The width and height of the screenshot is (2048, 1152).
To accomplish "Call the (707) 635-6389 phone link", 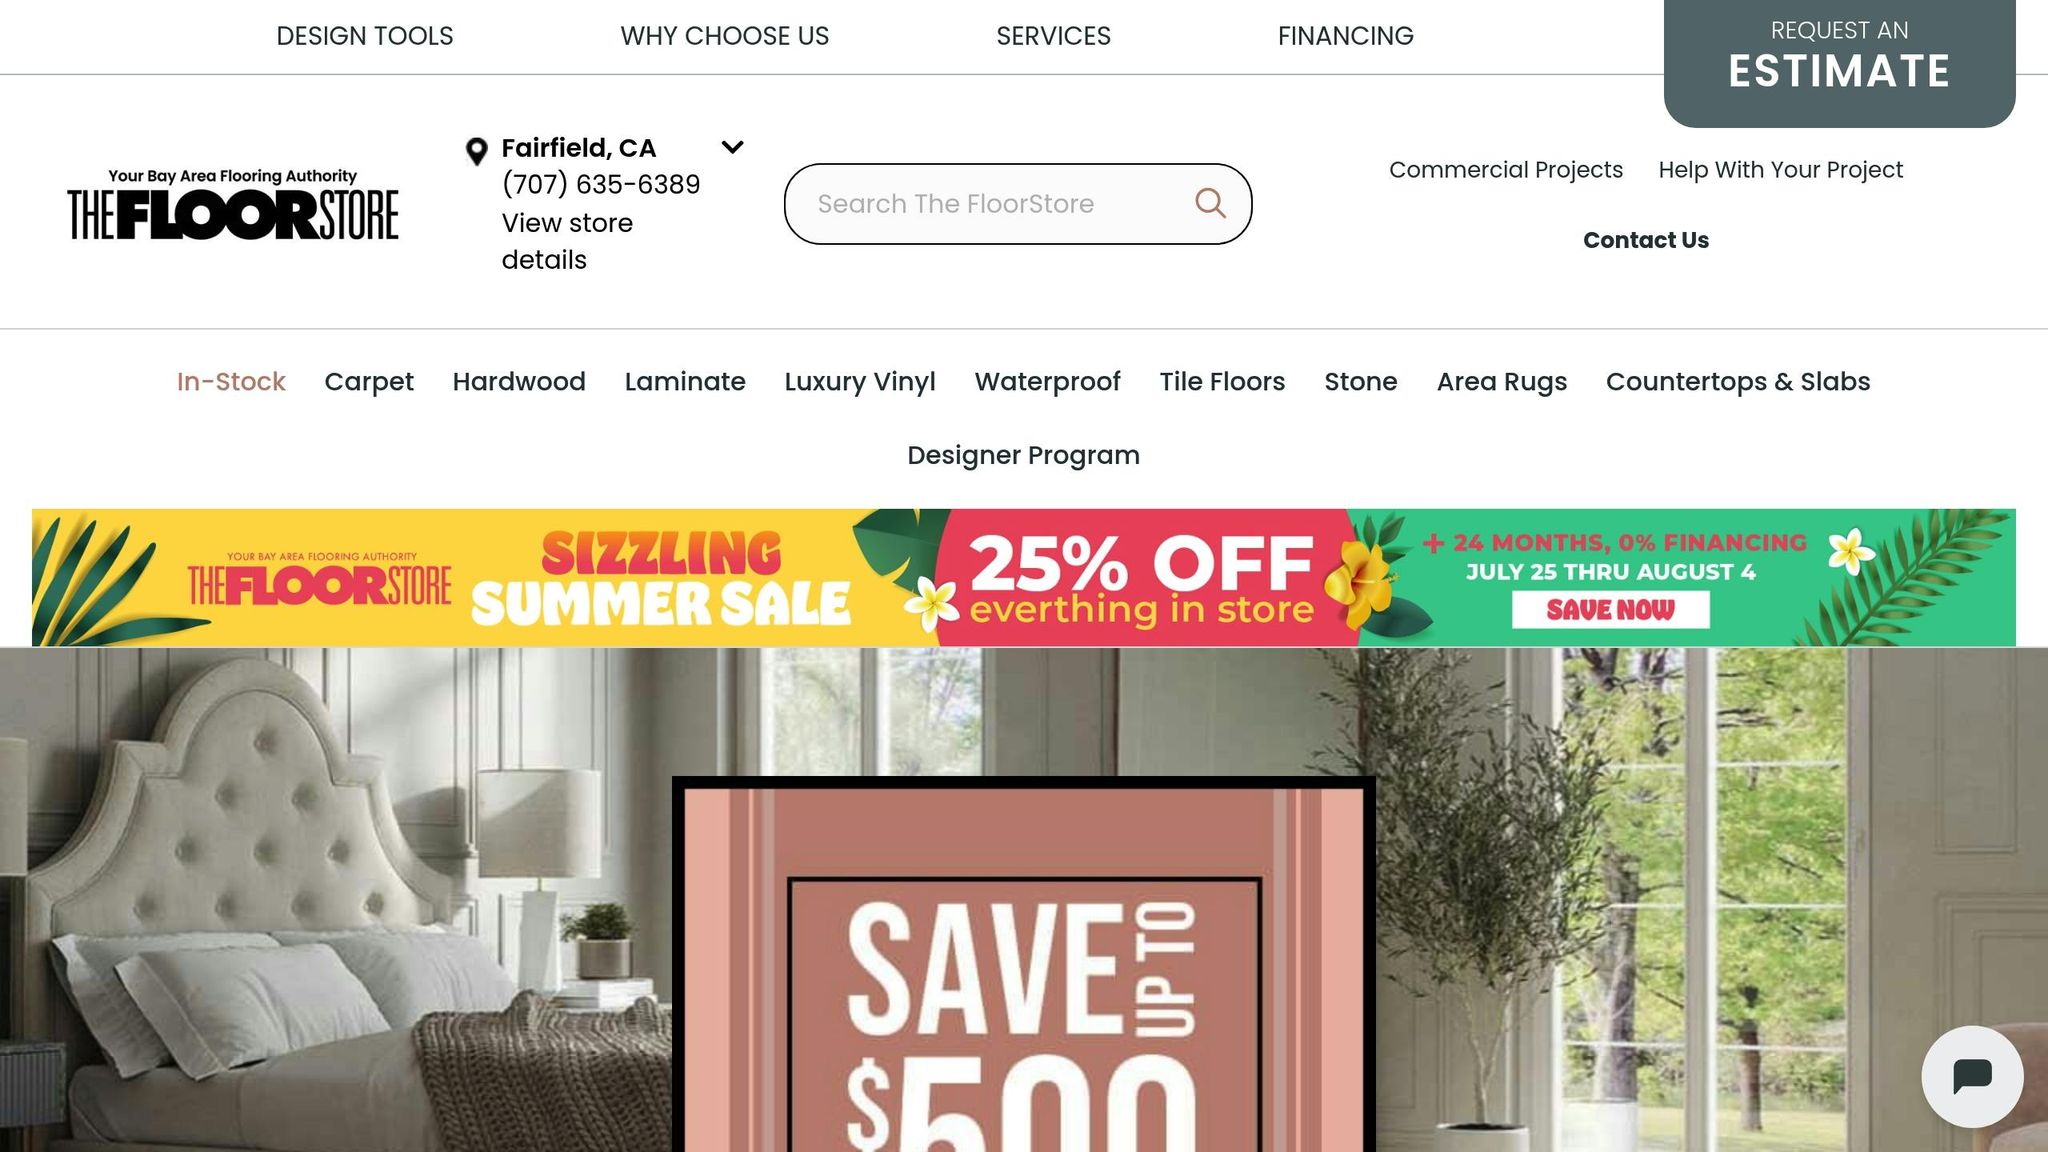I will coord(601,184).
